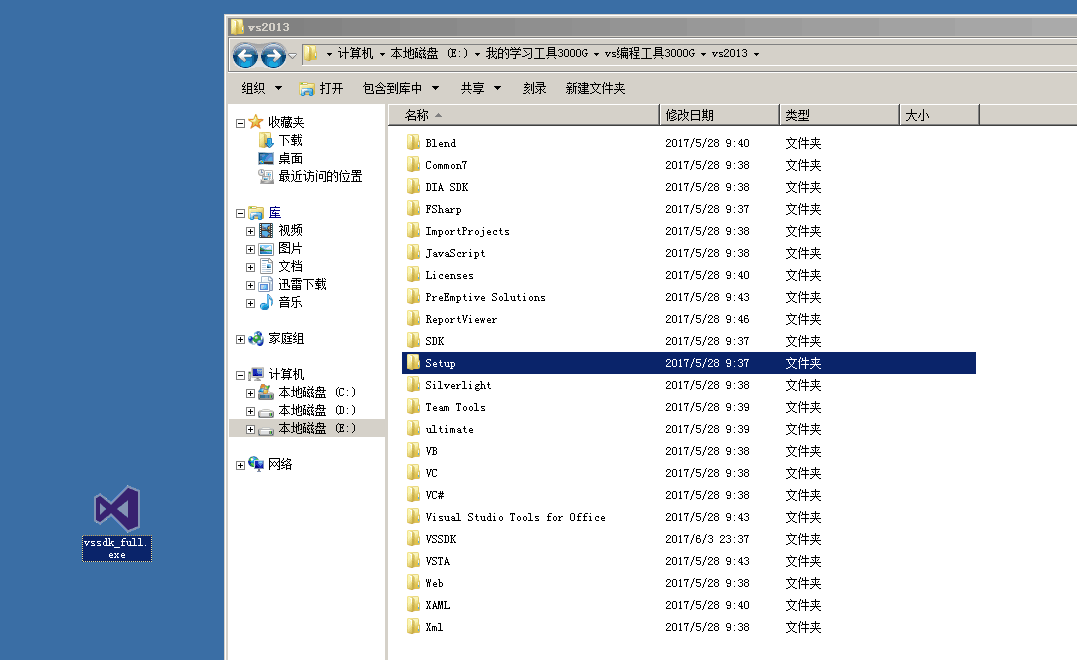Click the Favorites star icon (收藏夹)
1077x660 pixels.
(256, 122)
